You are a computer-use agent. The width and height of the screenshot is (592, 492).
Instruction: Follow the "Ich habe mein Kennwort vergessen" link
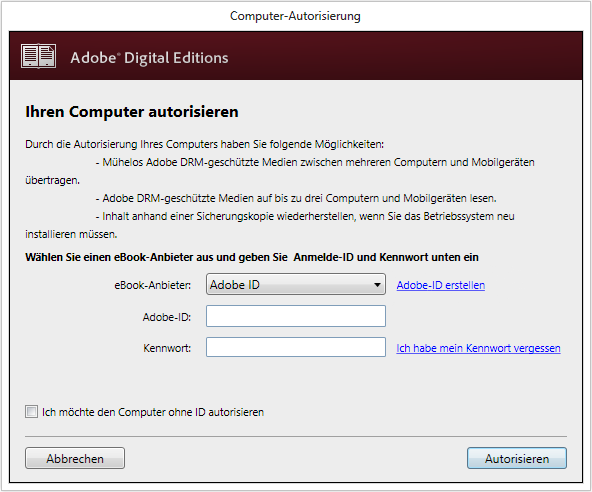point(478,348)
